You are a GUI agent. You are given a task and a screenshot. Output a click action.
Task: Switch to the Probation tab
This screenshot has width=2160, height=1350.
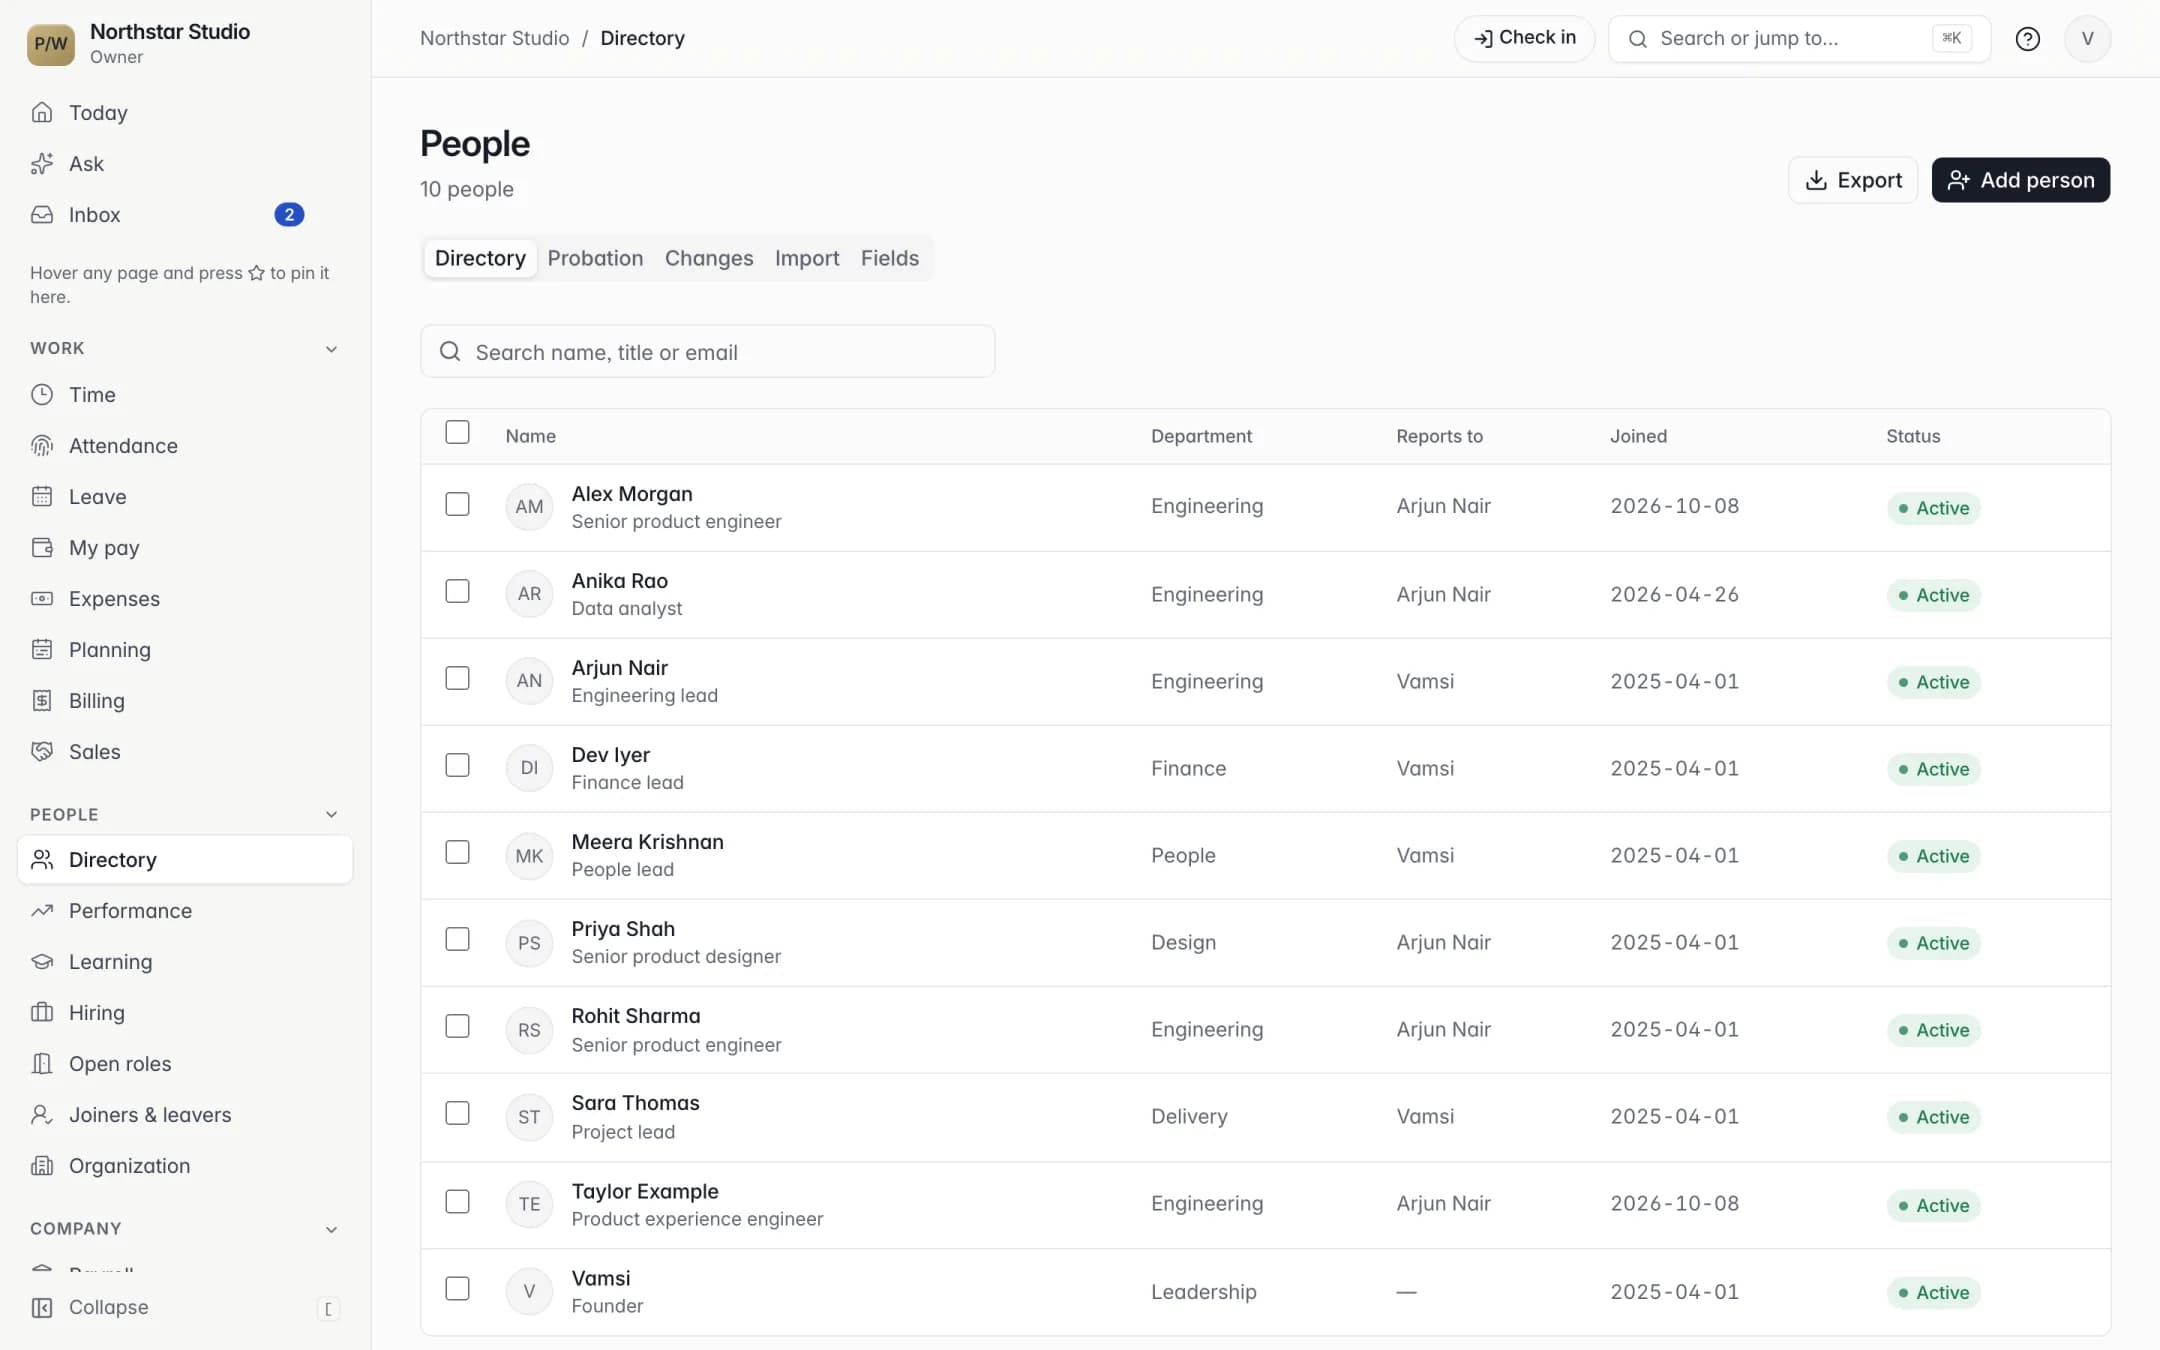coord(595,258)
